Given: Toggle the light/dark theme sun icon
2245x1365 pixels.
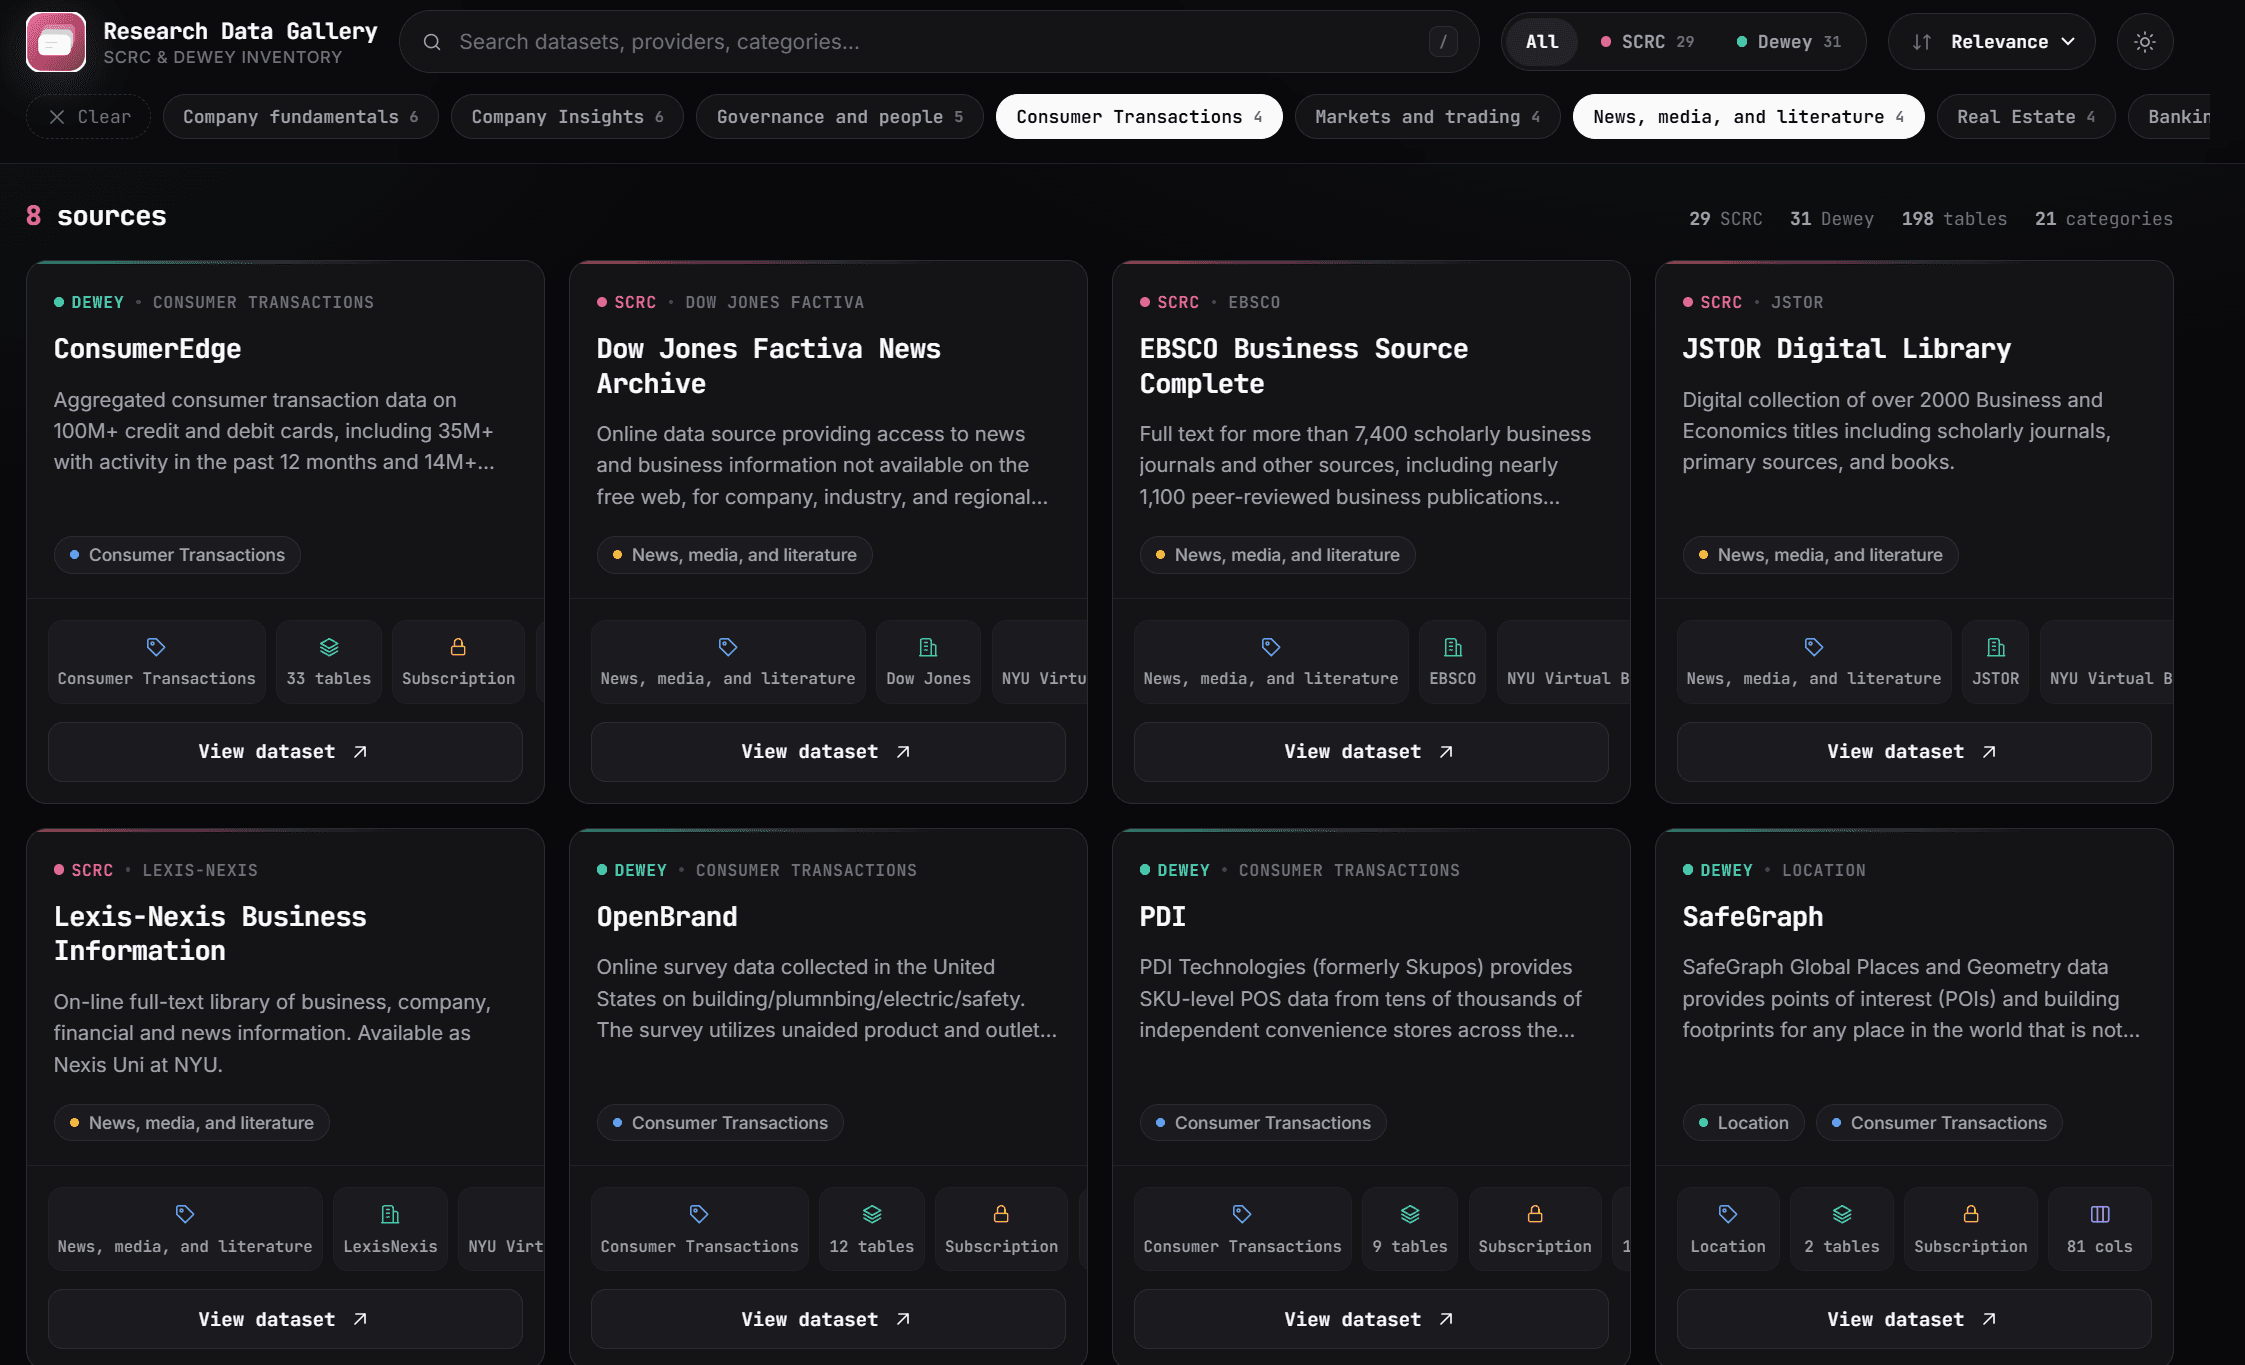Looking at the screenshot, I should coord(2144,42).
